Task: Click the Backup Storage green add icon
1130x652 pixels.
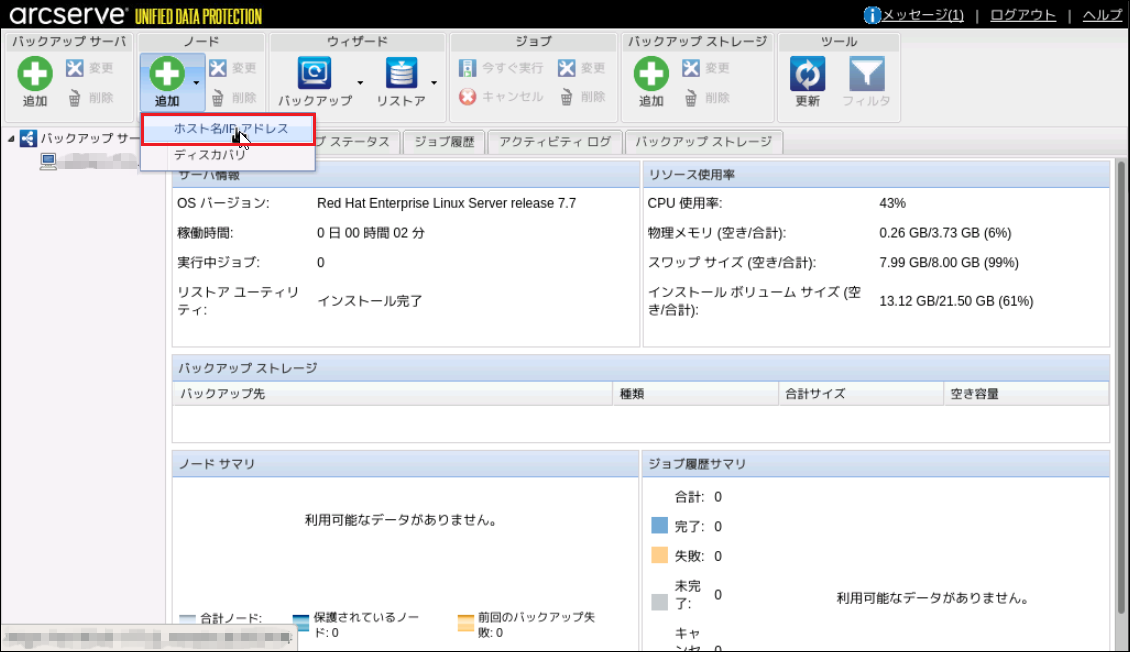Action: [x=651, y=74]
